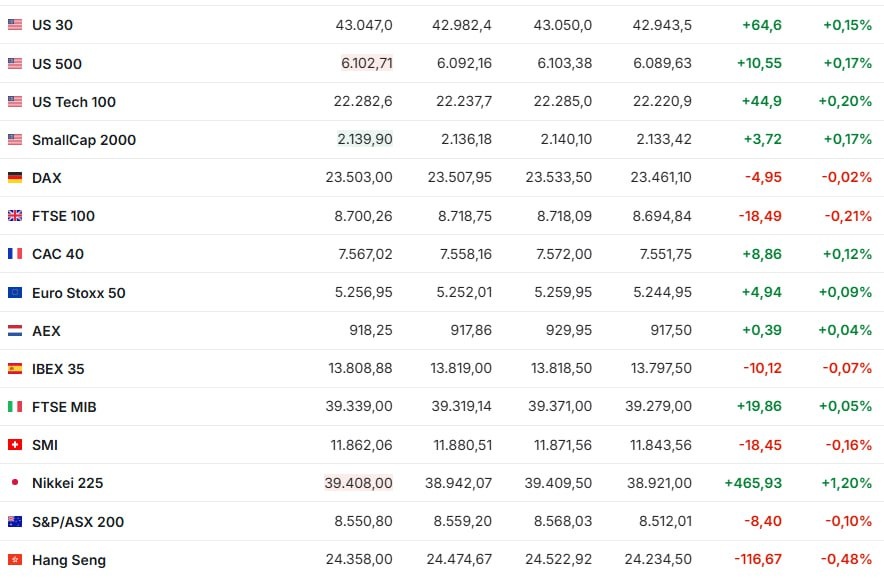Click the Japan flag next to Nikkei 225
Screen dimensions: 884x578
click(15, 482)
